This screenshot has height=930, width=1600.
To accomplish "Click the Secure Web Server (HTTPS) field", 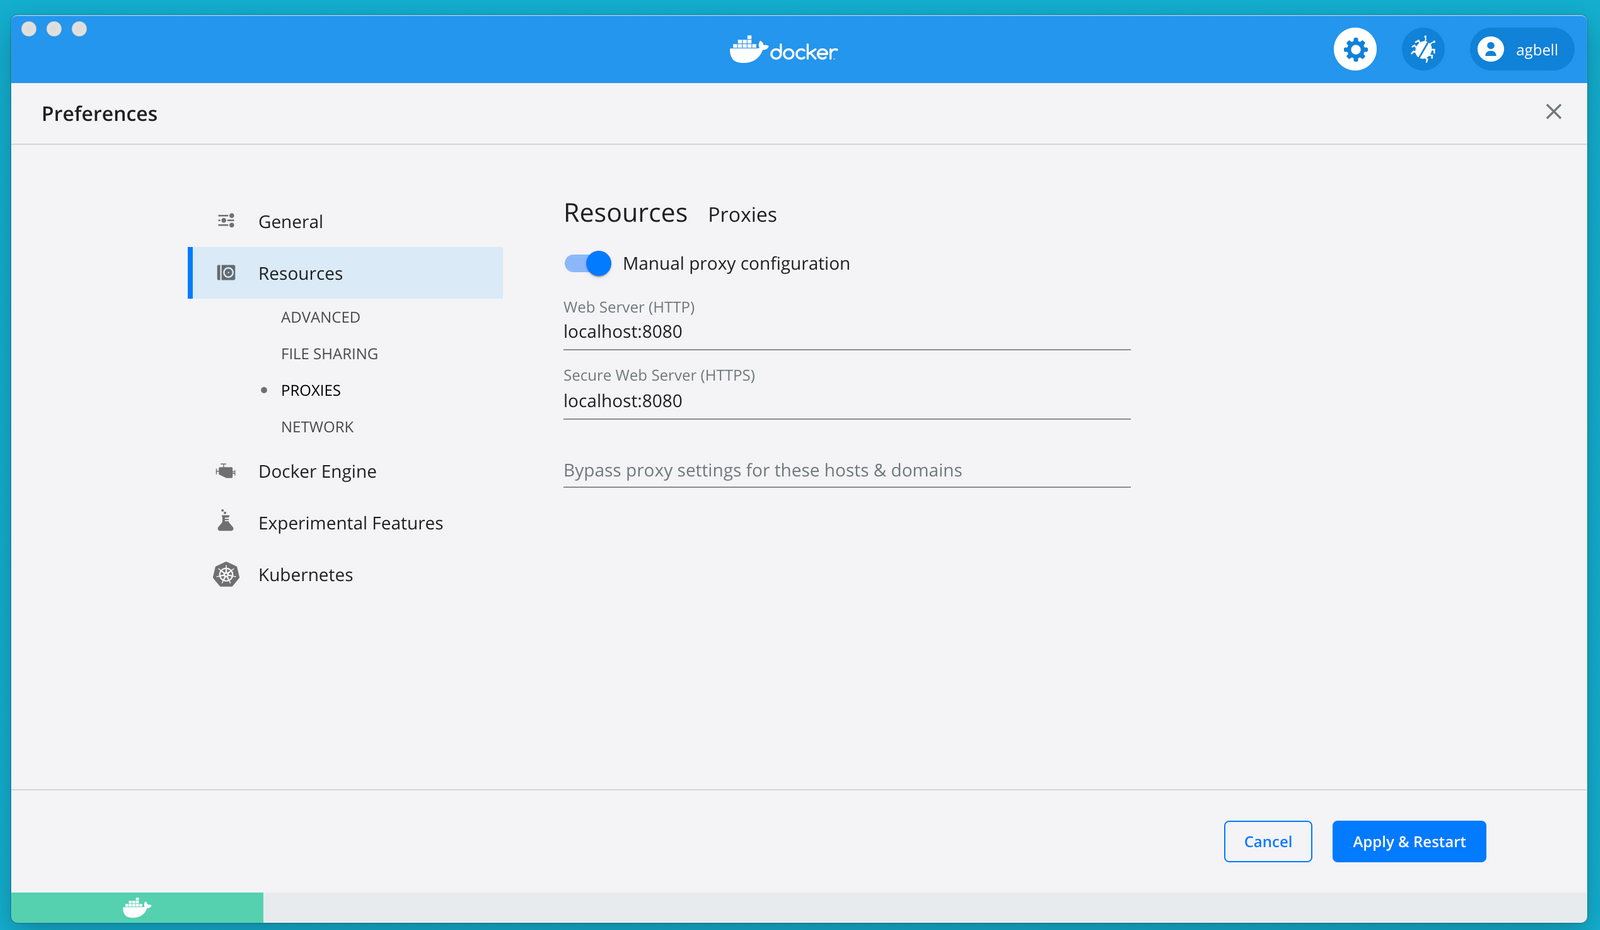I will [846, 400].
